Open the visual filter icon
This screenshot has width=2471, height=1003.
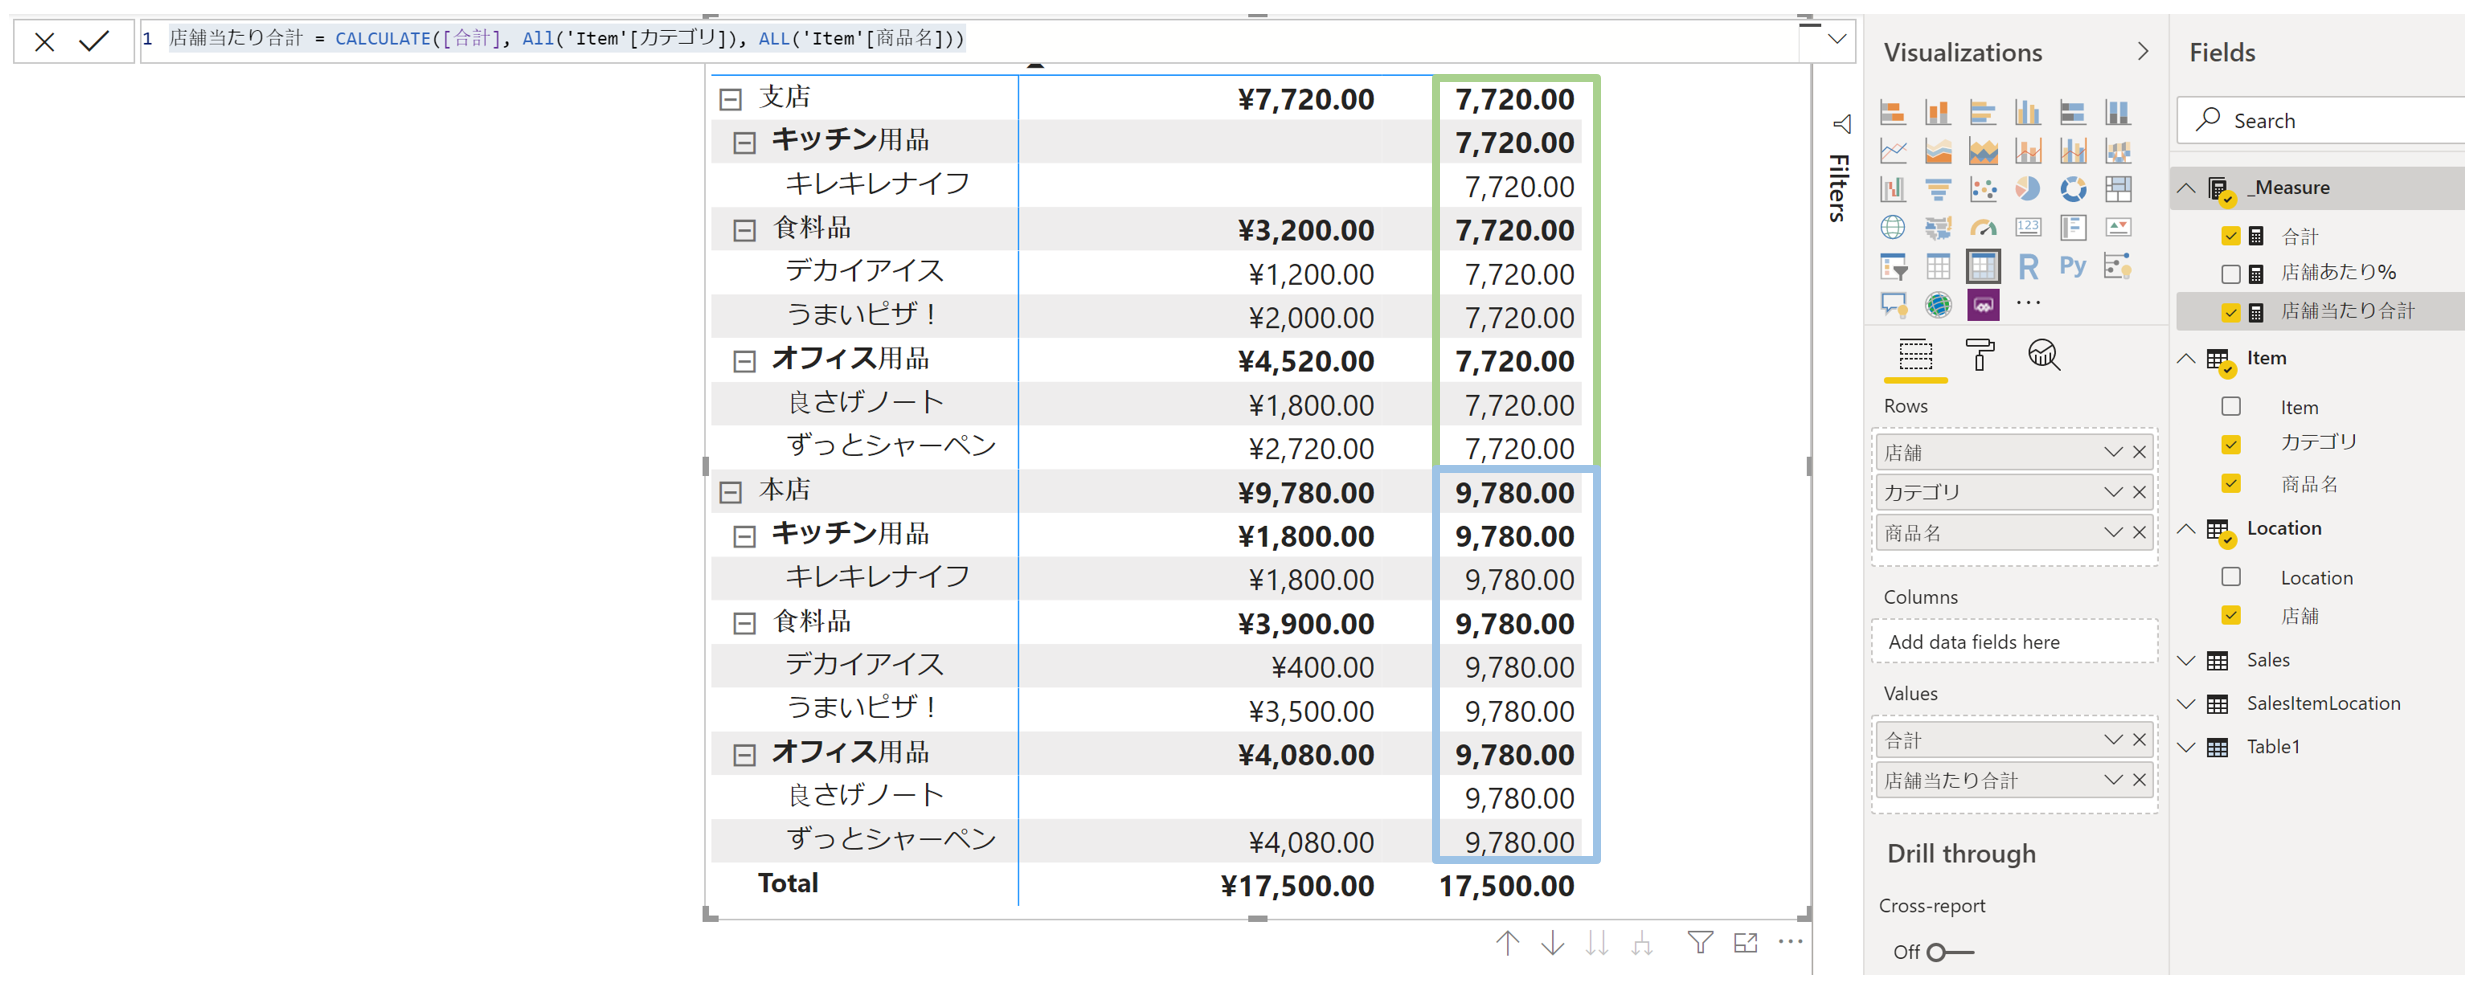click(x=1700, y=942)
